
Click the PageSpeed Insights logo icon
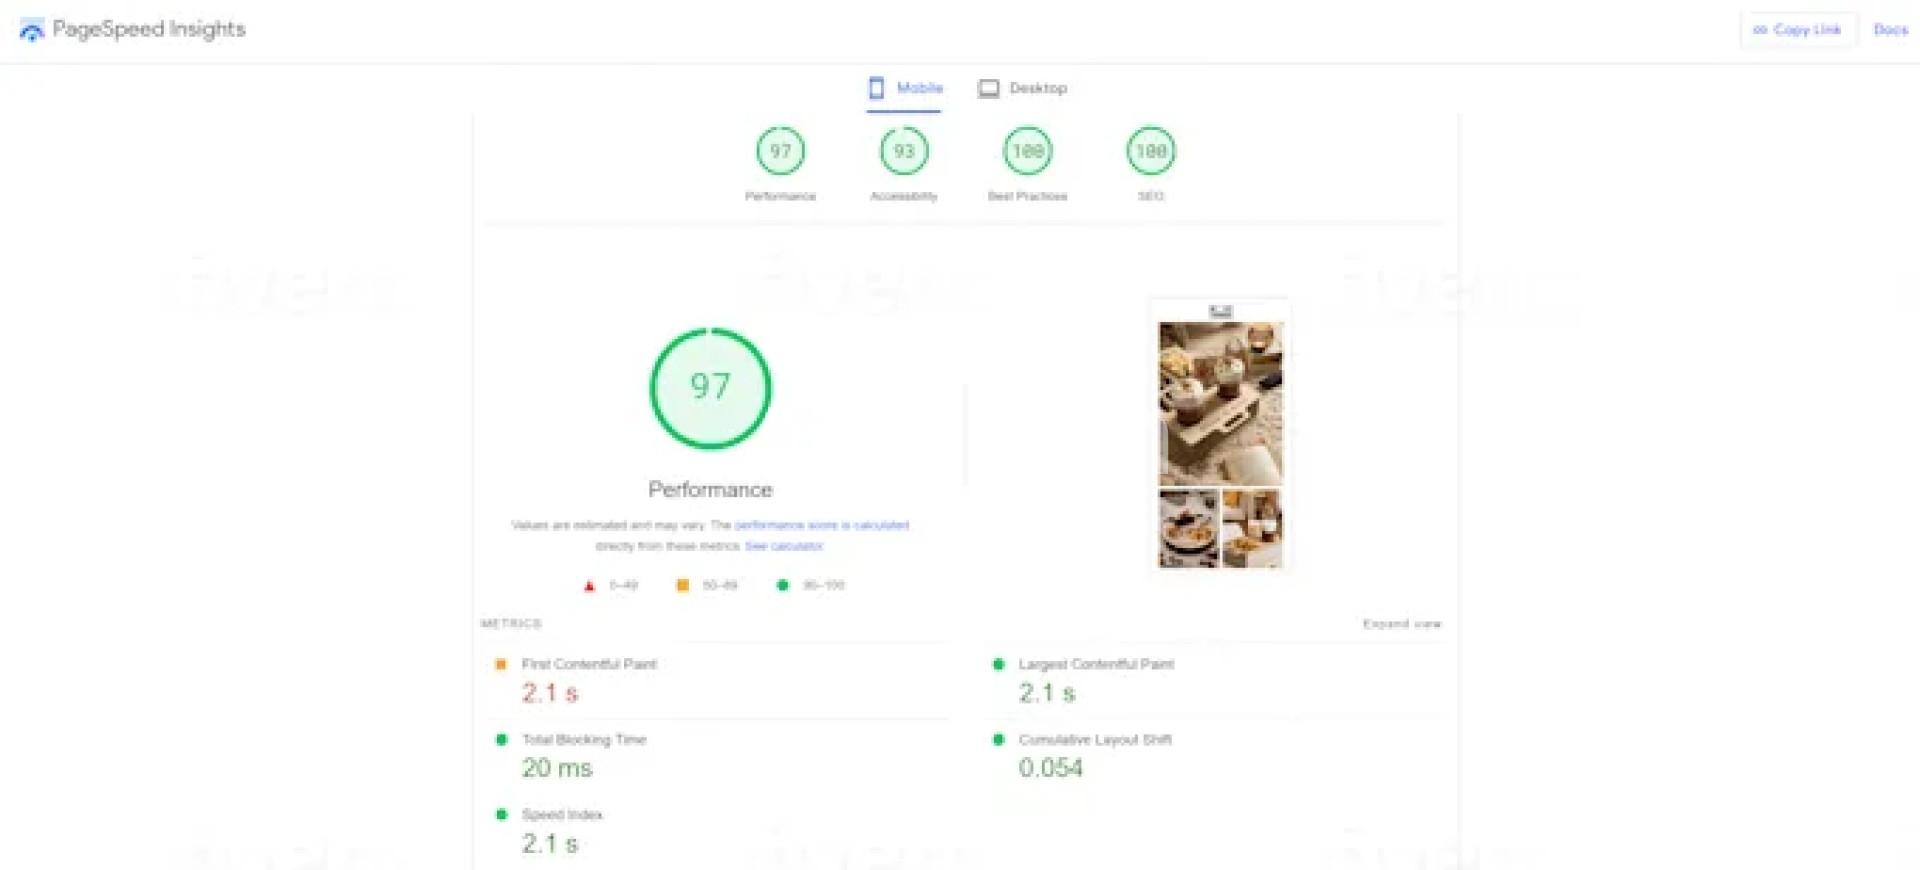32,30
